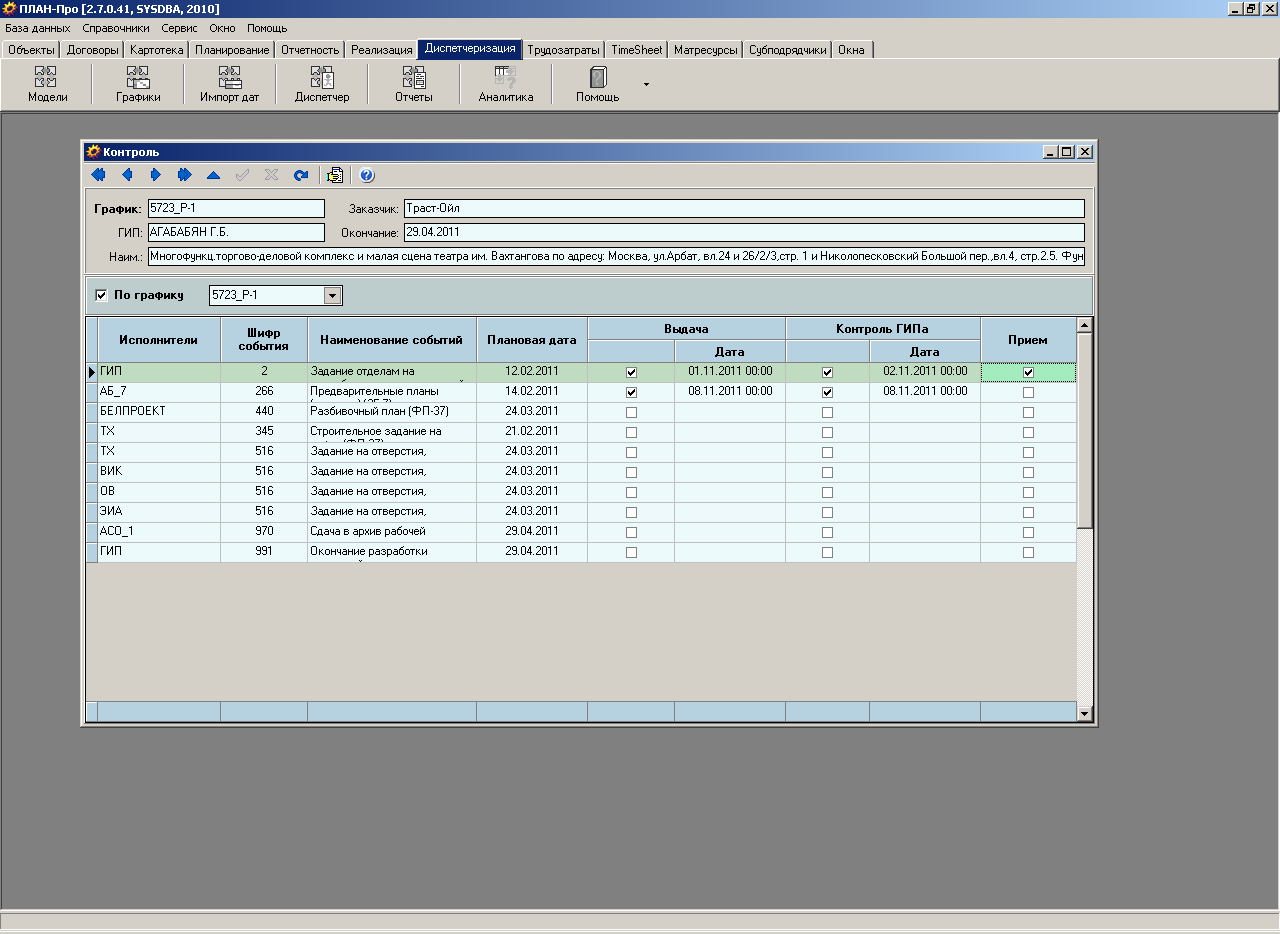This screenshot has height=934, width=1280.
Task: Click the Исполнители column header
Action: point(159,340)
